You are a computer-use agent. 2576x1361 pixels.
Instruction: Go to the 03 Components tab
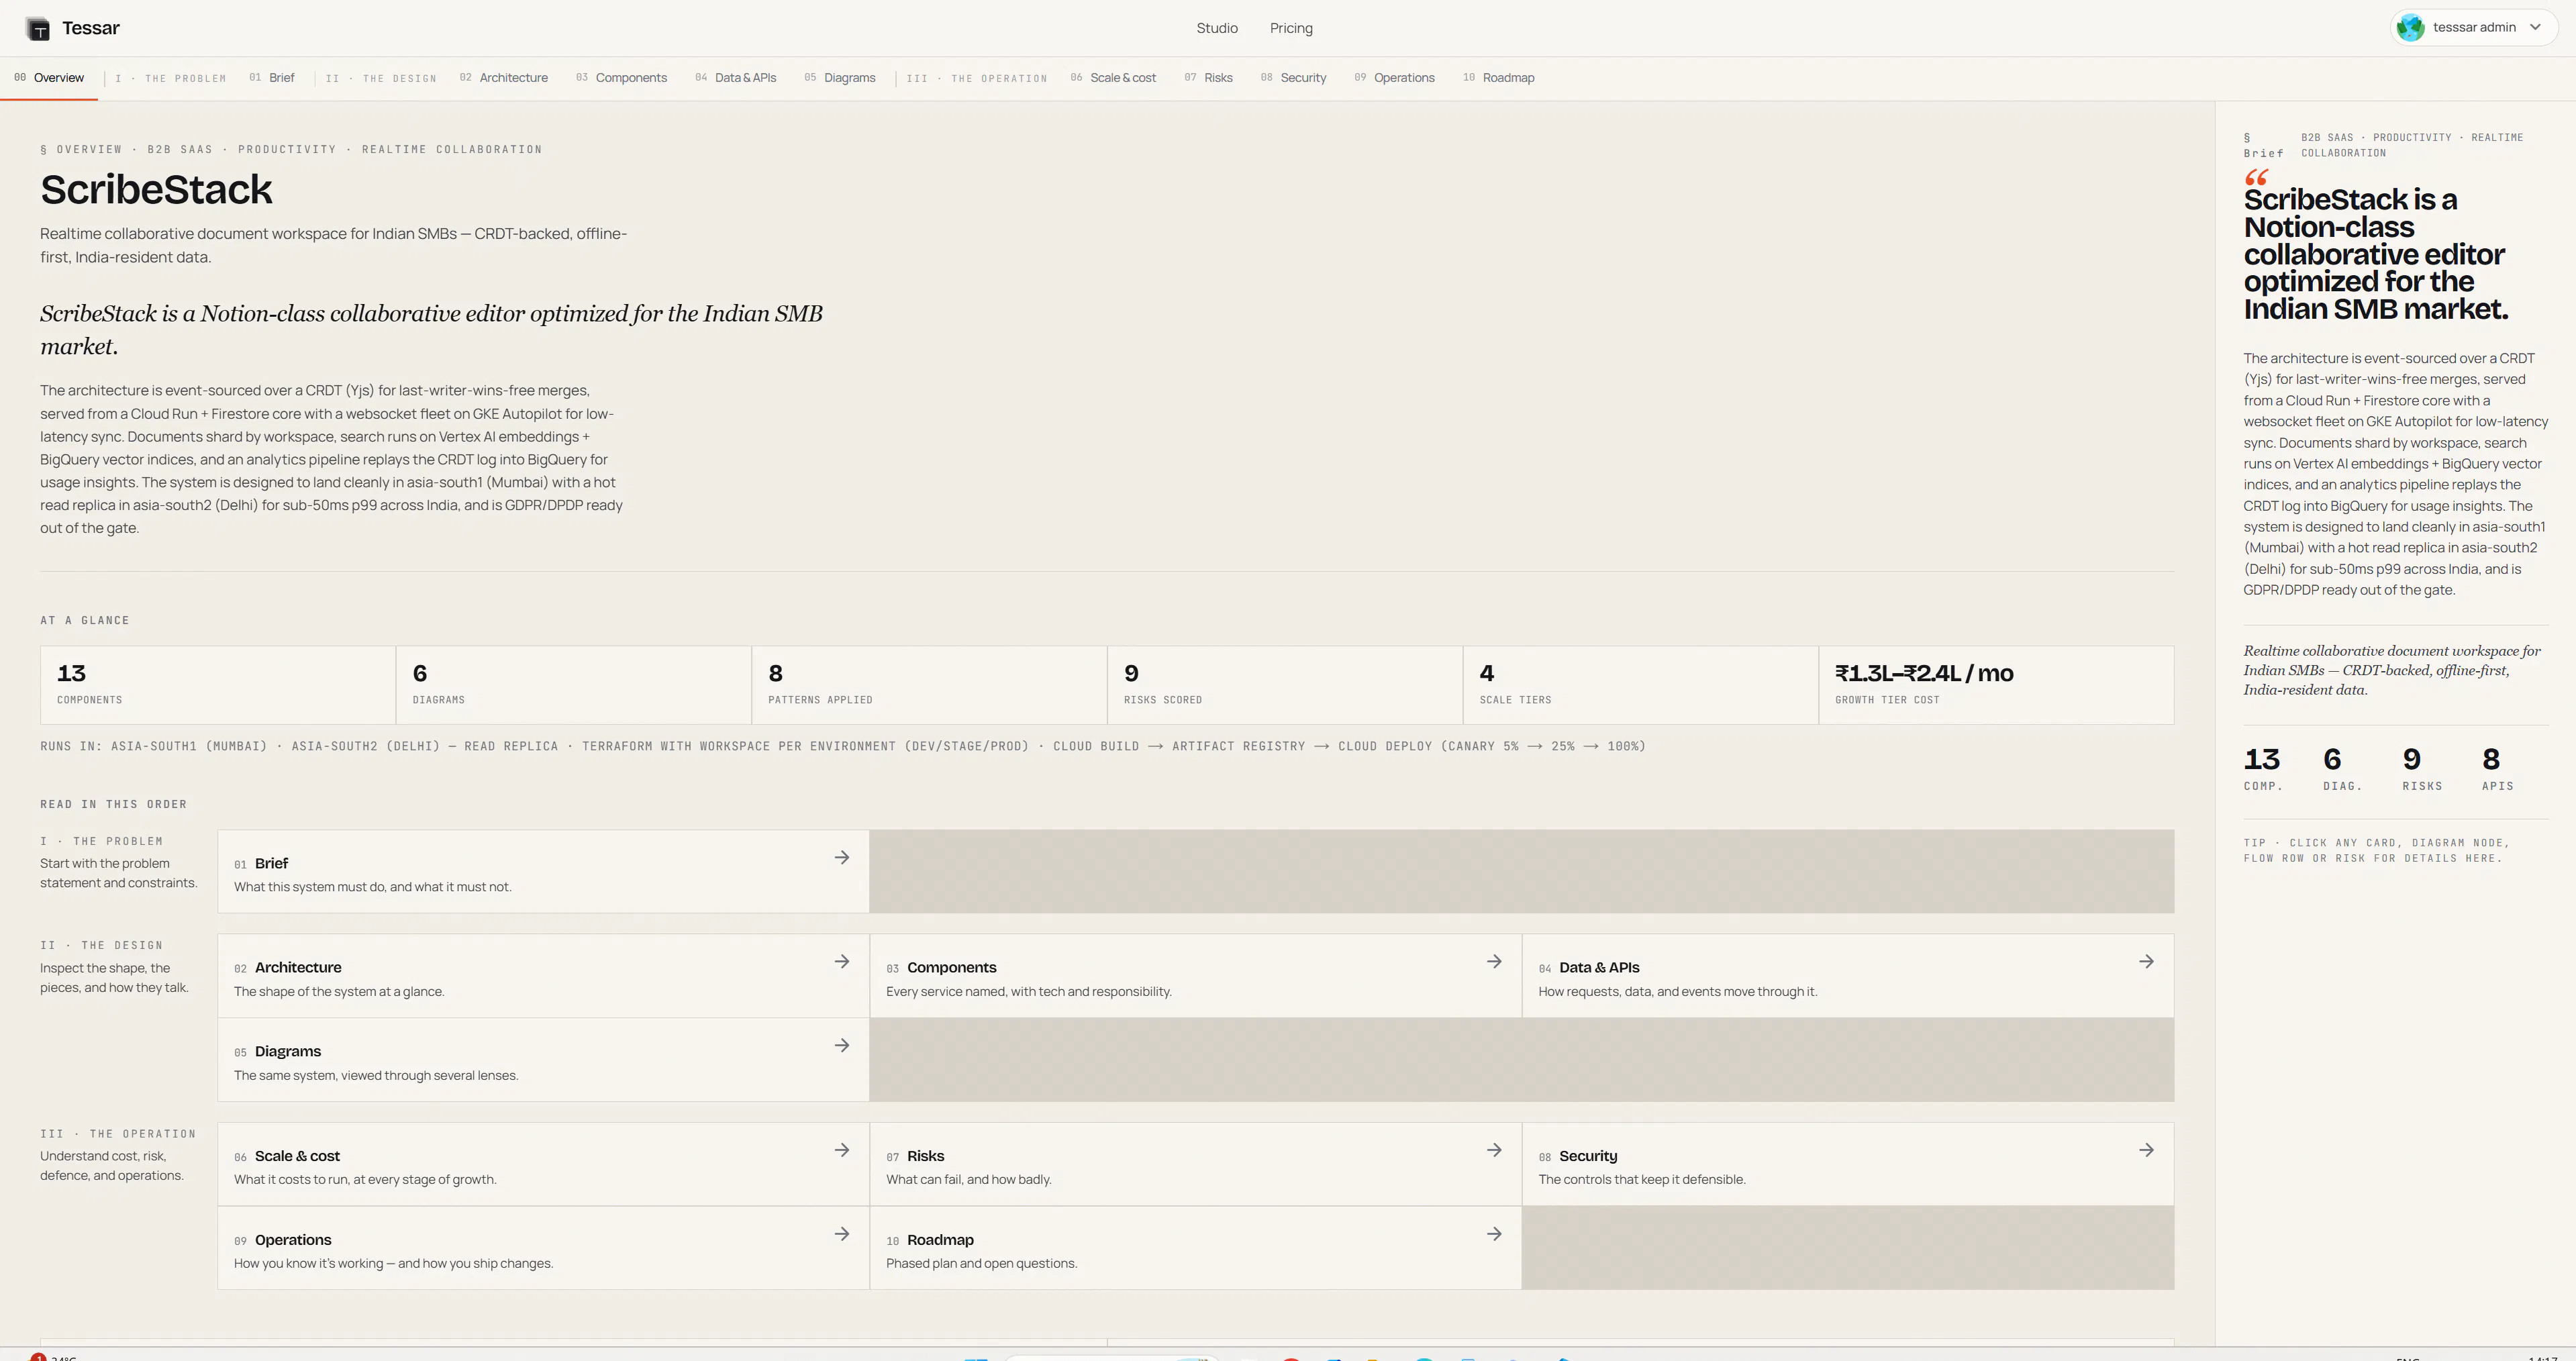(621, 78)
